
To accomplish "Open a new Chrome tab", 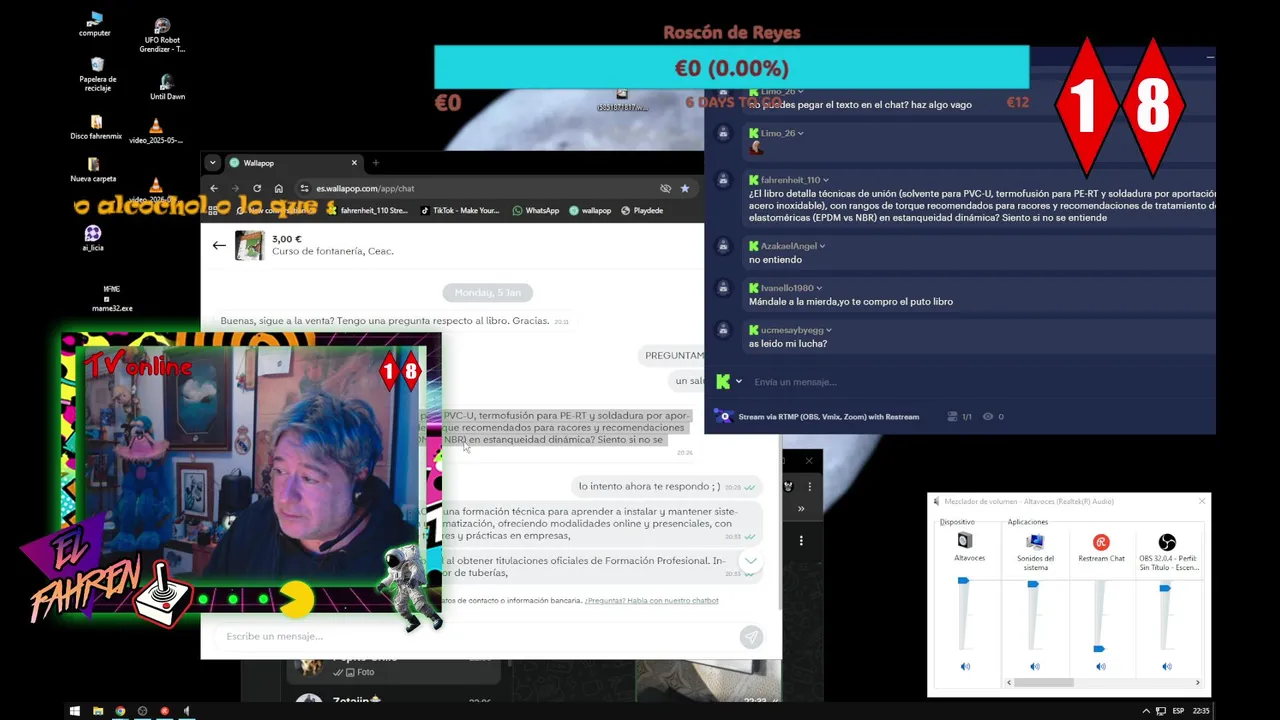I will (376, 163).
